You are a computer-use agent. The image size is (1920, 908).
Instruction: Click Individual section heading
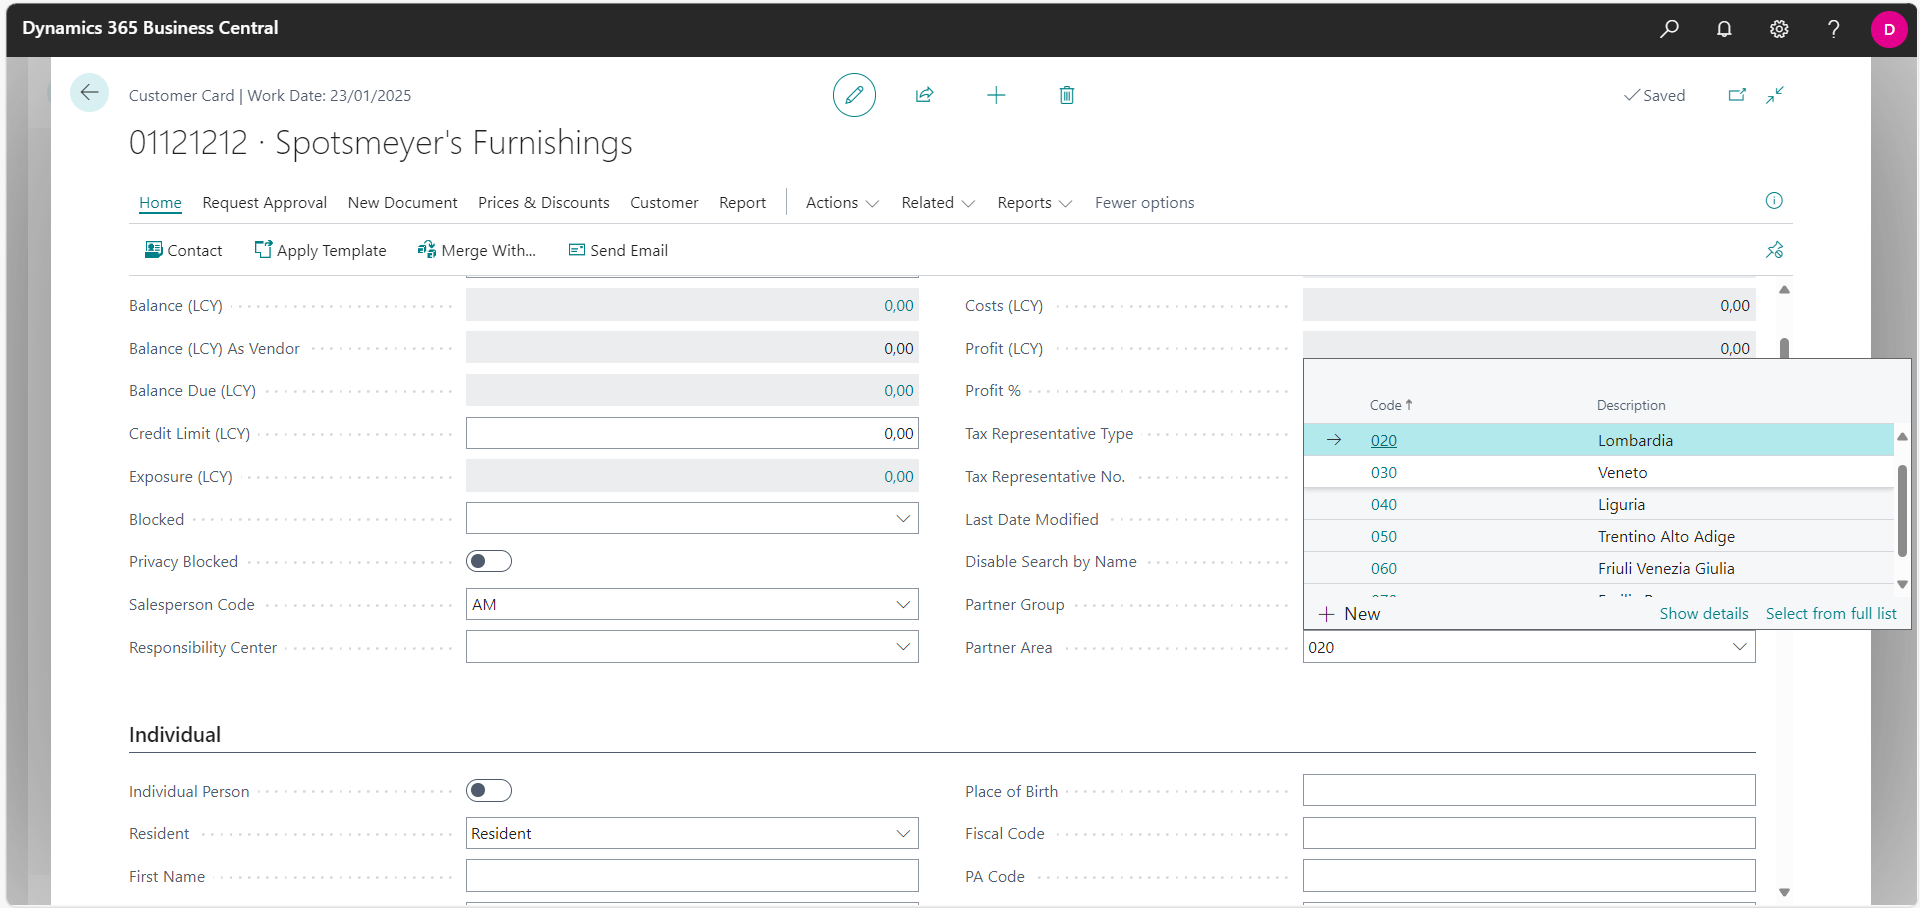[175, 734]
